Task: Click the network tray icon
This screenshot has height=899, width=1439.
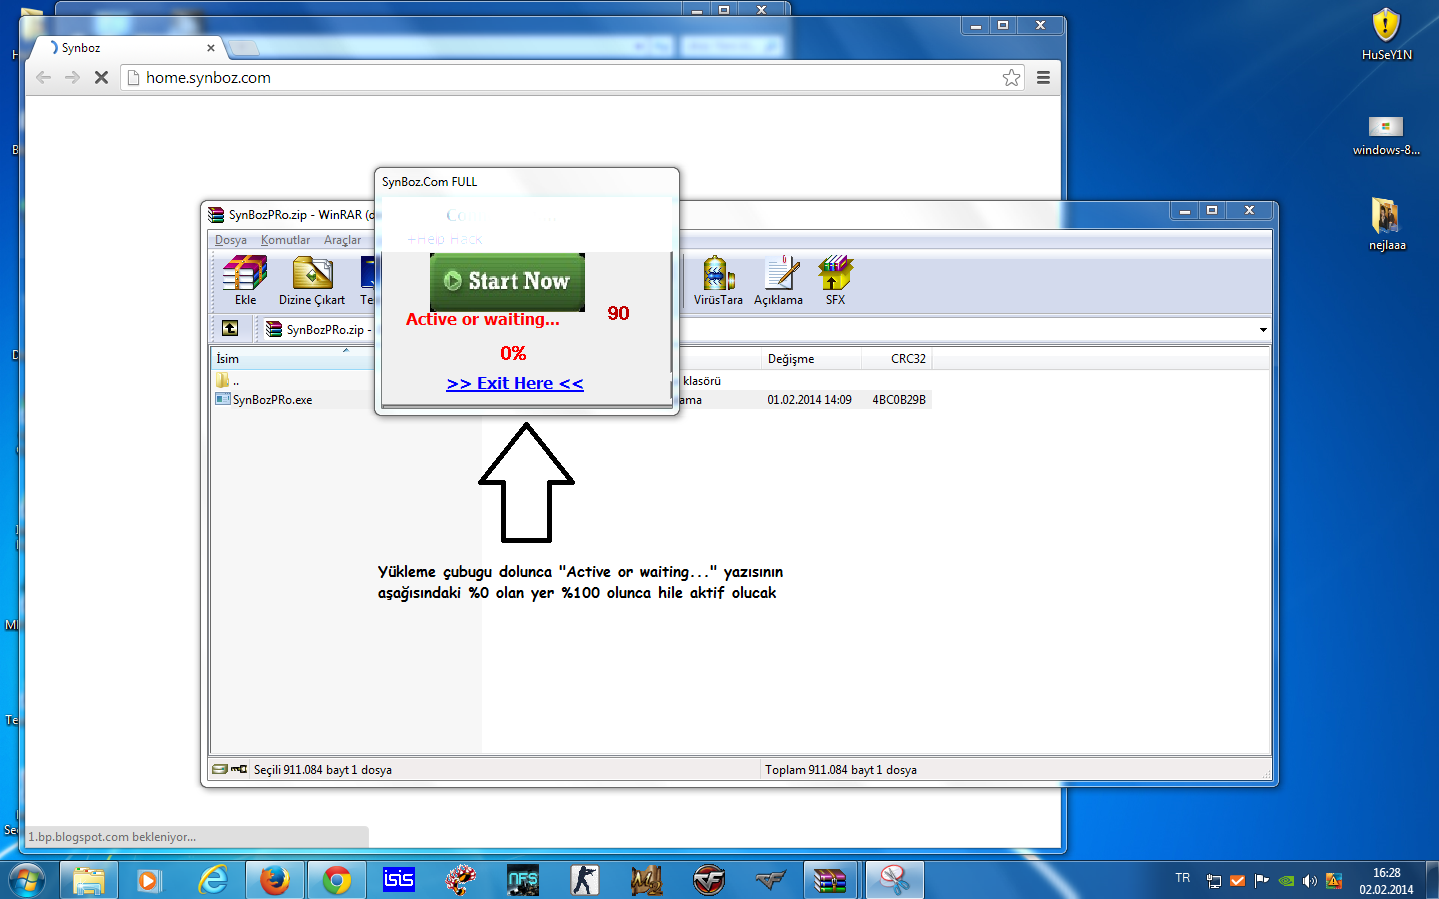Action: tap(1214, 881)
